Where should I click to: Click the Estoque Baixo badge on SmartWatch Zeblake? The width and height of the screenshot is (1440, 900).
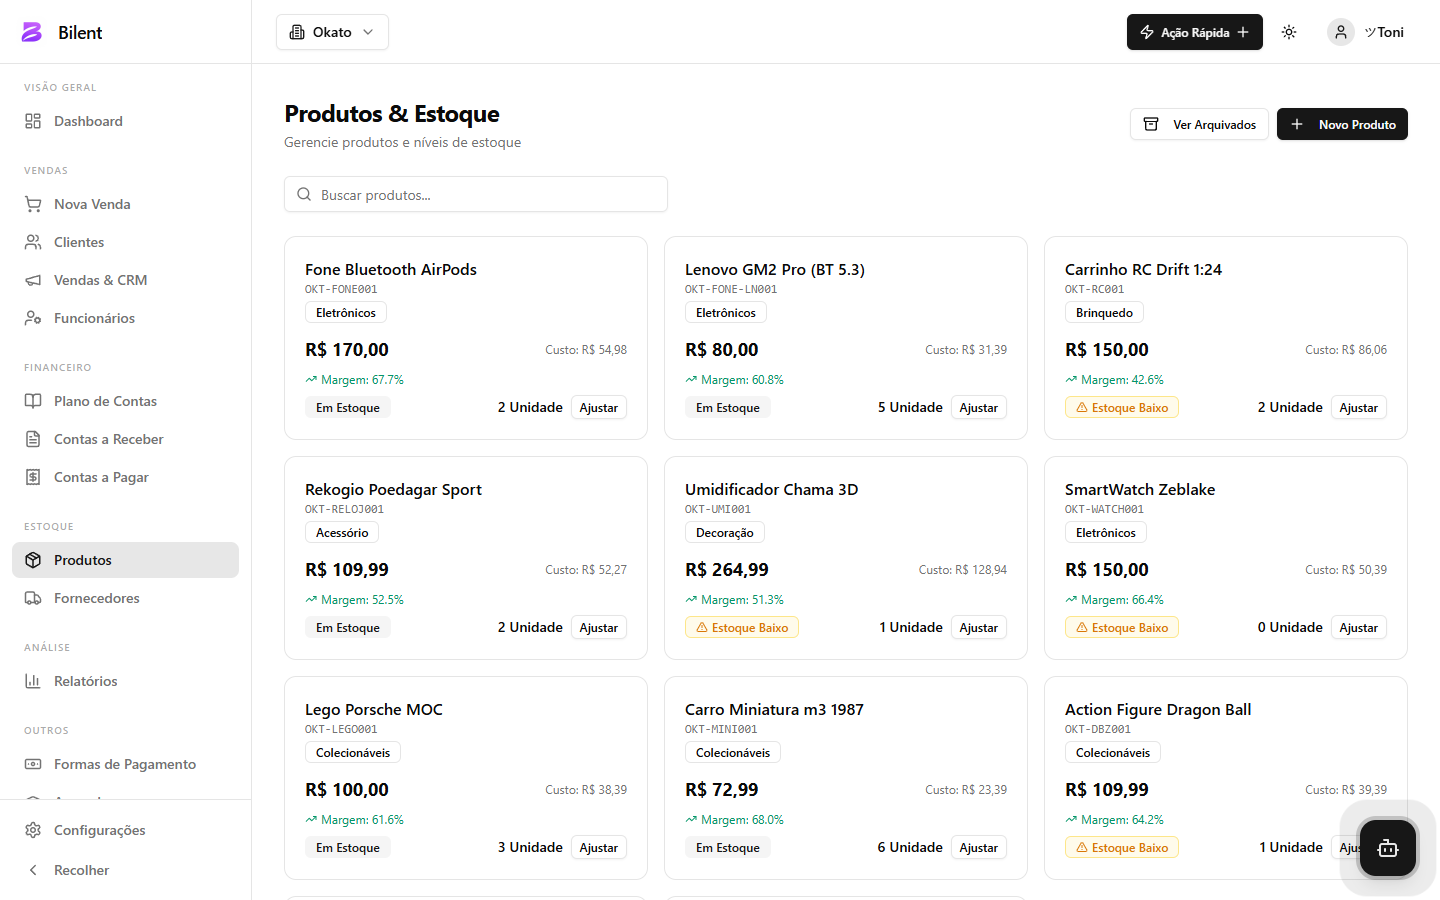(1121, 628)
